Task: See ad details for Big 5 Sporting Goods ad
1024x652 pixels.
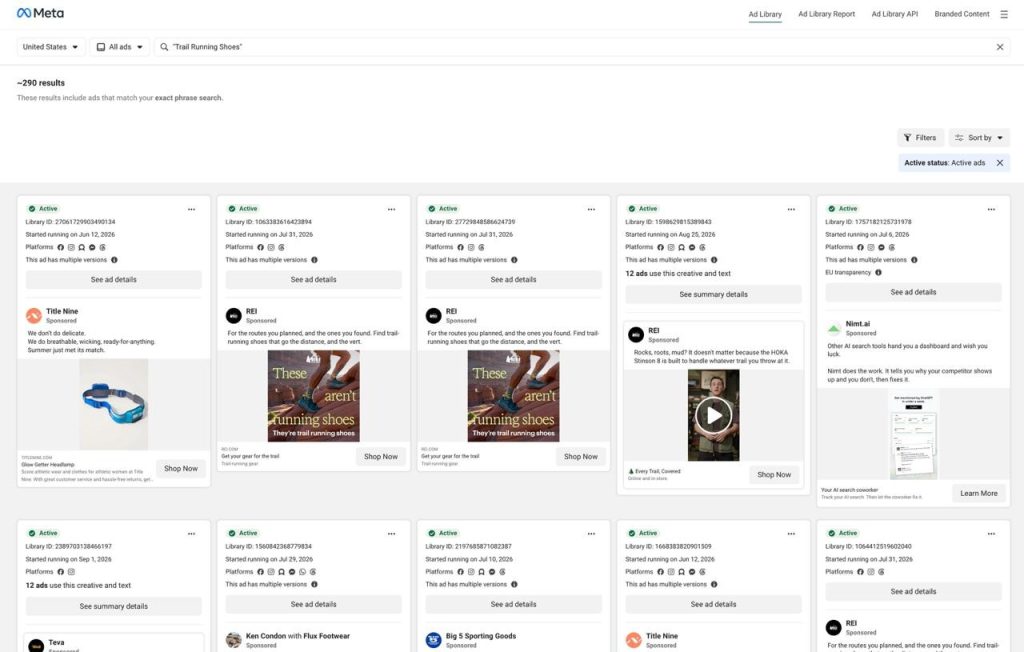Action: pyautogui.click(x=513, y=604)
